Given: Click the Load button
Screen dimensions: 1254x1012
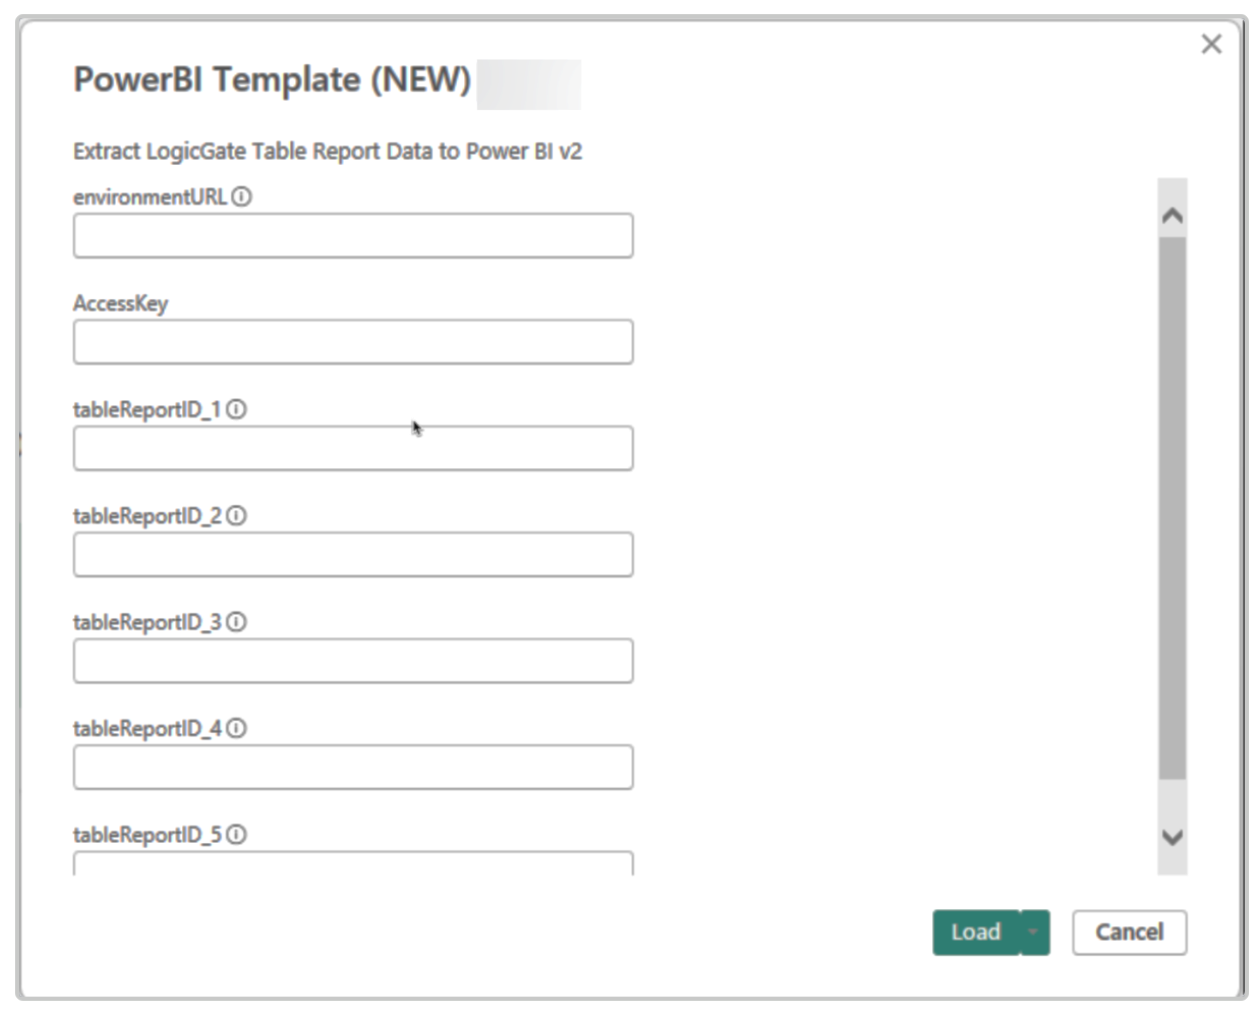Looking at the screenshot, I should point(976,932).
